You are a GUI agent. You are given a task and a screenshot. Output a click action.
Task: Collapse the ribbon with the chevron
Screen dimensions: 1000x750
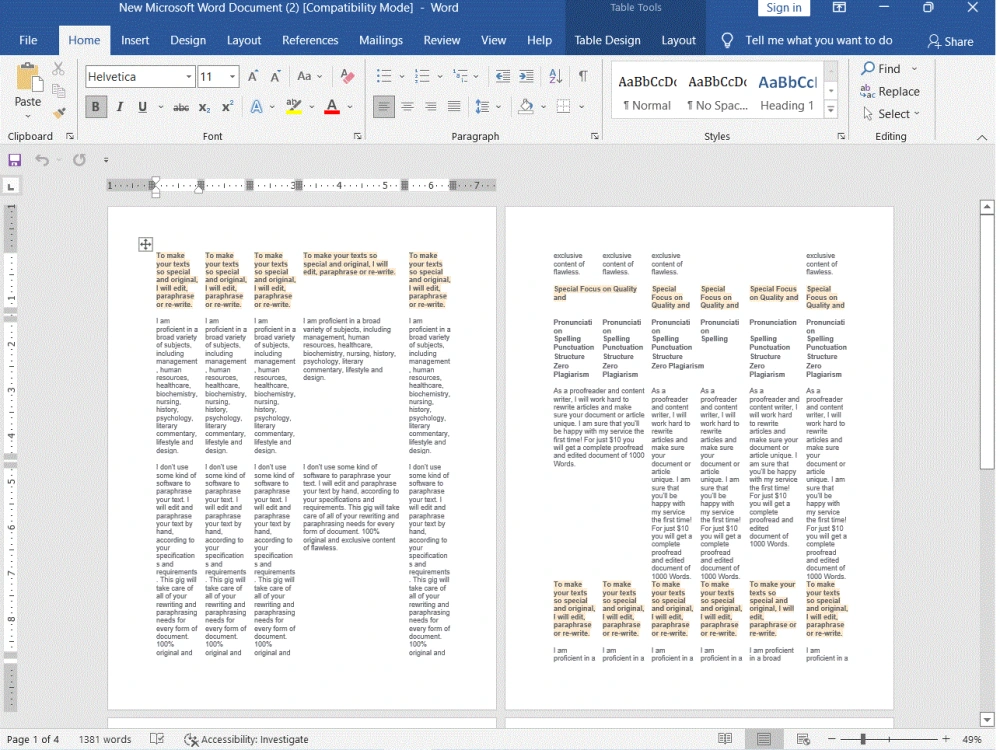point(982,137)
